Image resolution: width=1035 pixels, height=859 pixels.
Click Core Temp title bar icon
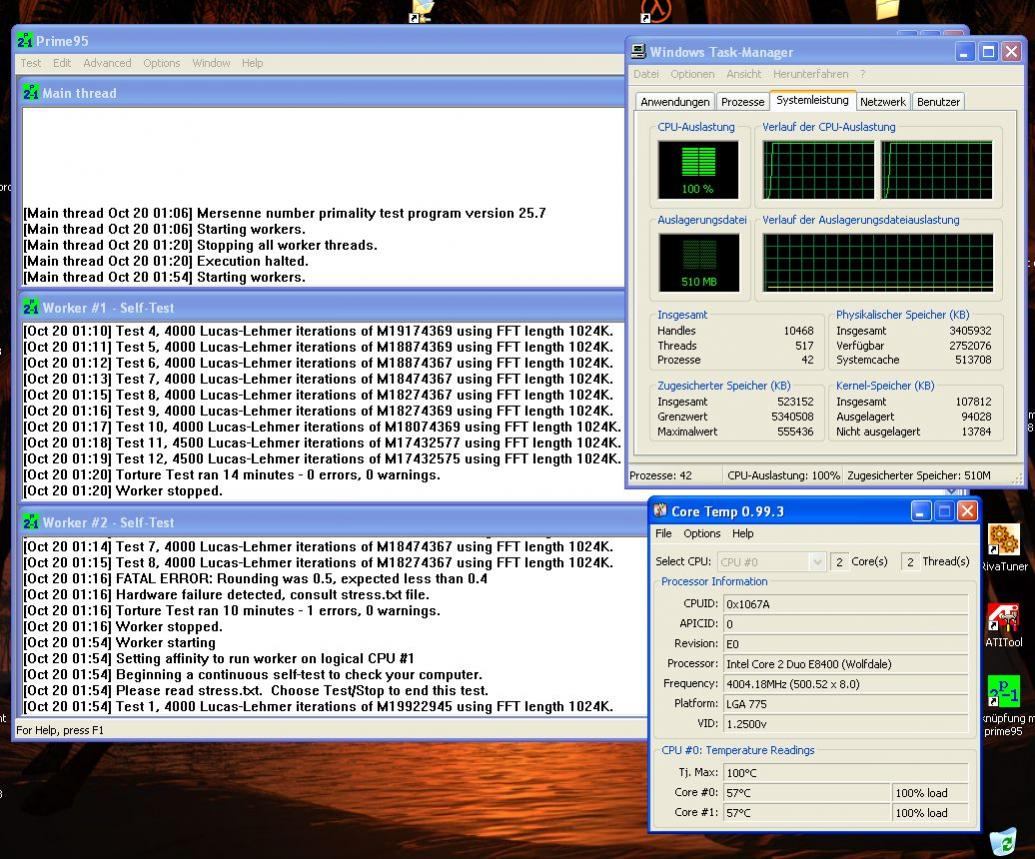point(660,510)
